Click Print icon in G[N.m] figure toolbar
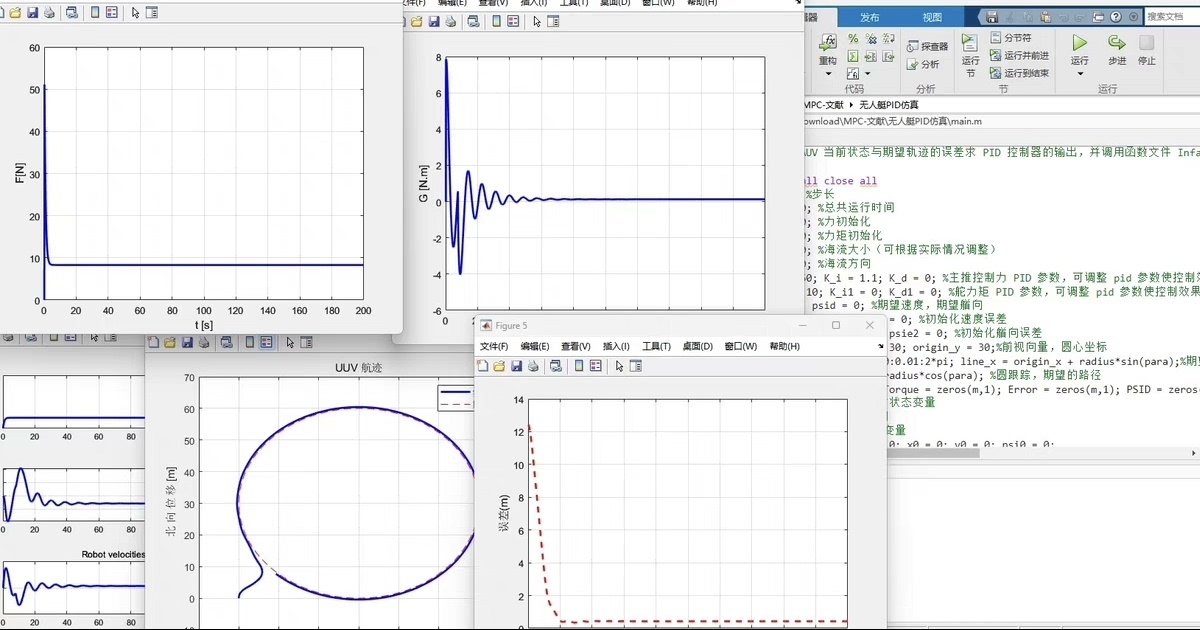The image size is (1200, 630). (450, 22)
